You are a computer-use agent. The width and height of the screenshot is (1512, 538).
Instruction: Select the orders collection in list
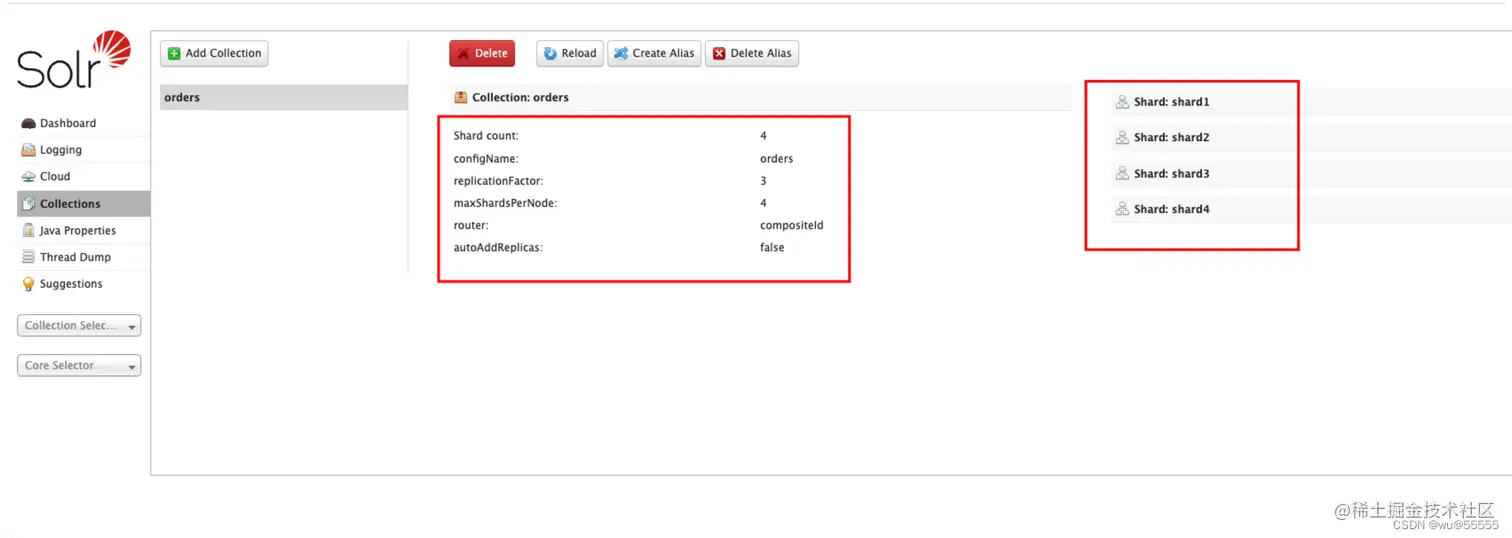pos(284,98)
